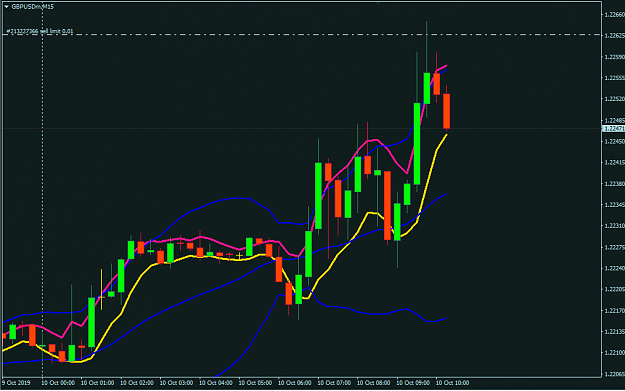
Task: Click the 10 Oct 05:00 time label
Action: click(x=255, y=383)
